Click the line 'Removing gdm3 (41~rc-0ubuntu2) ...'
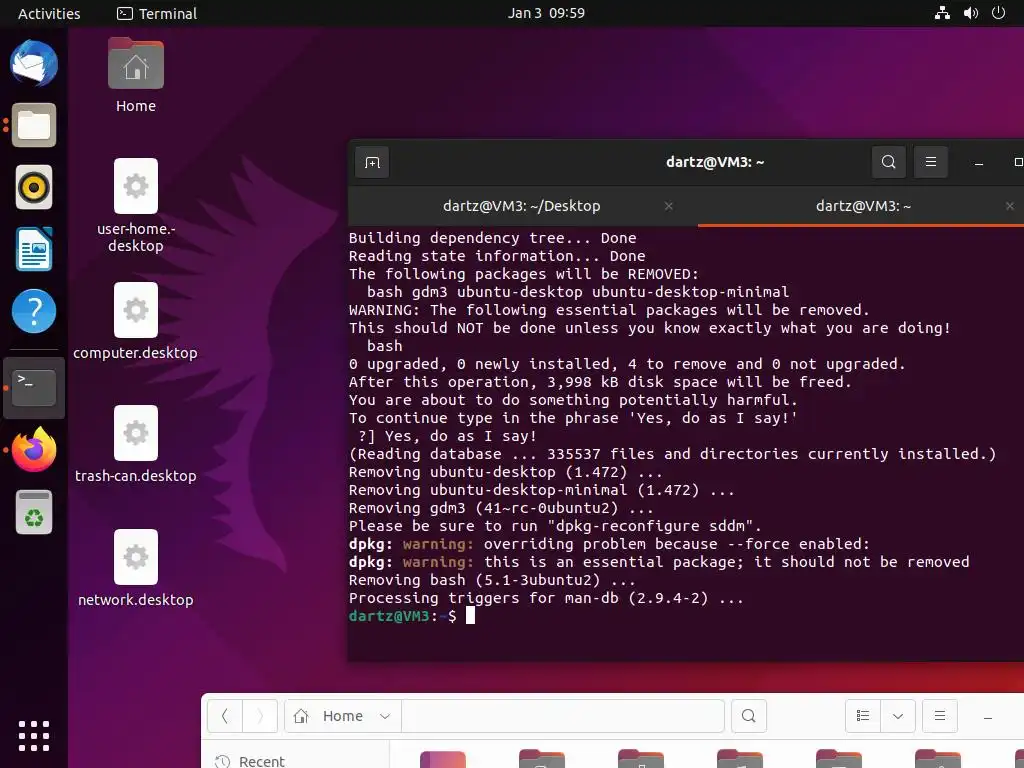This screenshot has height=768, width=1024. click(501, 508)
